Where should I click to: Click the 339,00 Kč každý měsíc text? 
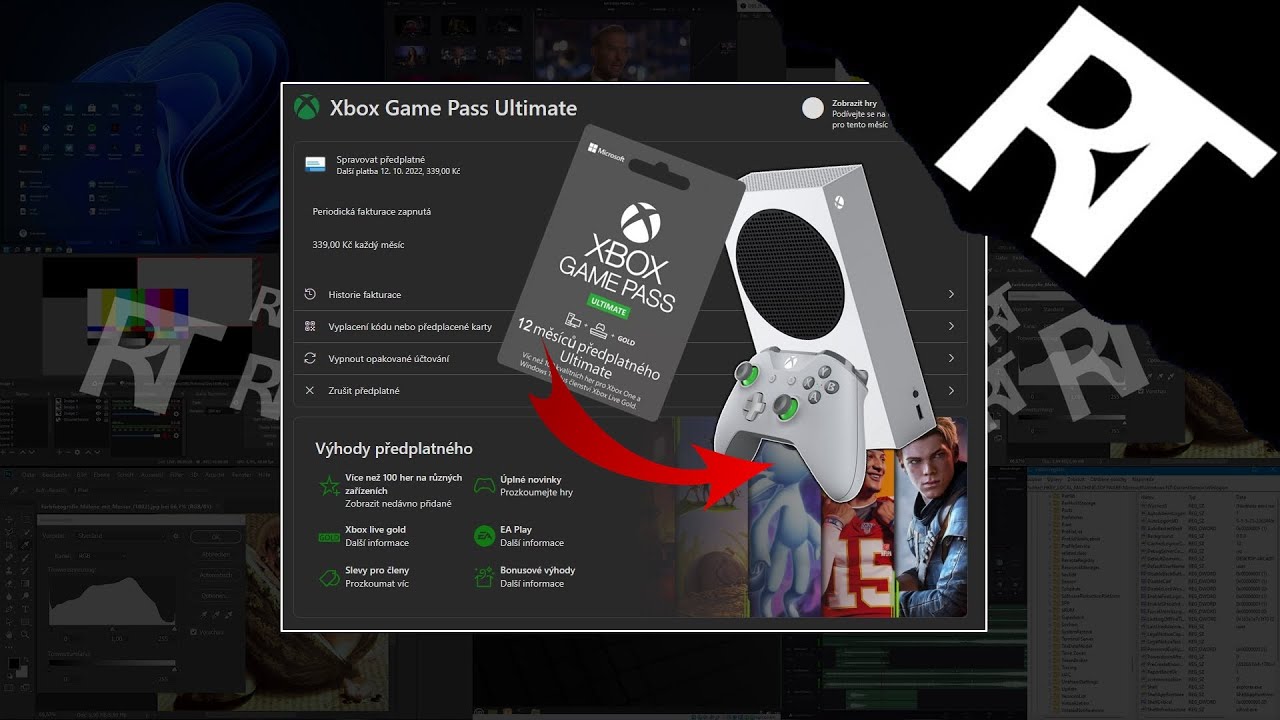(x=358, y=245)
